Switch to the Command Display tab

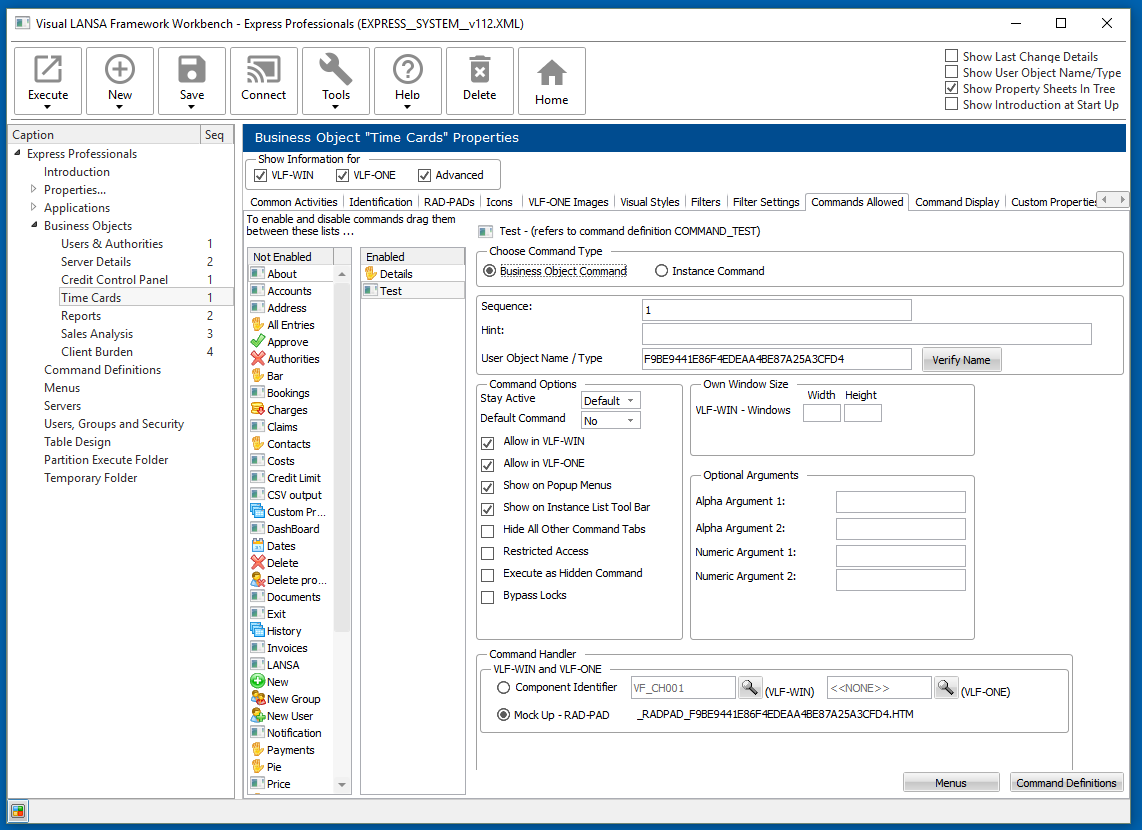(x=957, y=202)
